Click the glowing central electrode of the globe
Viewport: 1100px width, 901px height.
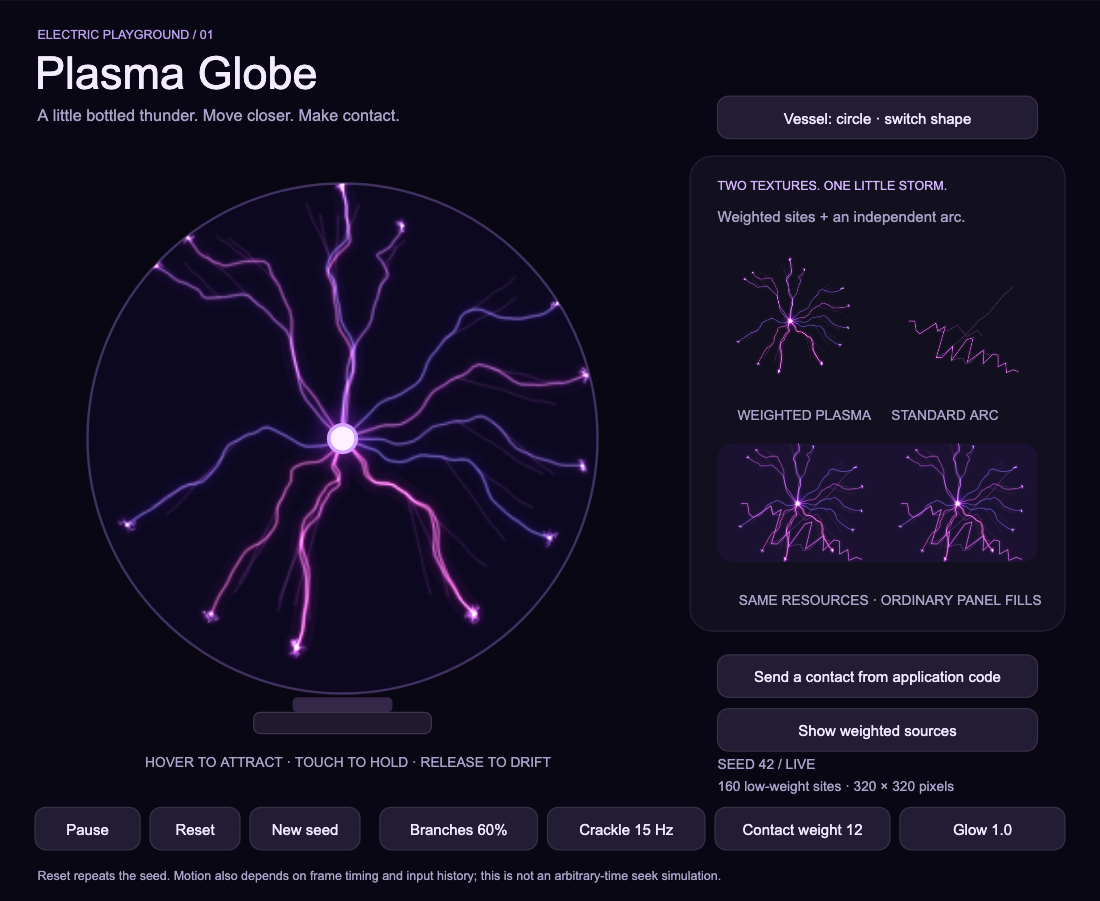coord(342,438)
